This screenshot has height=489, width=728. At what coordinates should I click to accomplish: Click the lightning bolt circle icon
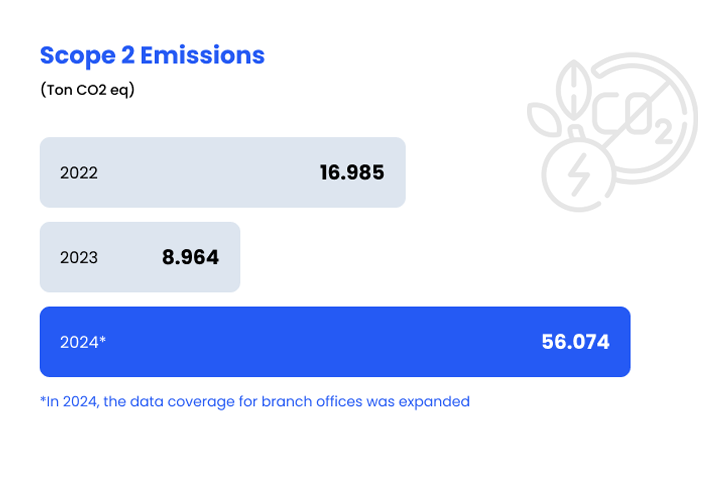(578, 176)
